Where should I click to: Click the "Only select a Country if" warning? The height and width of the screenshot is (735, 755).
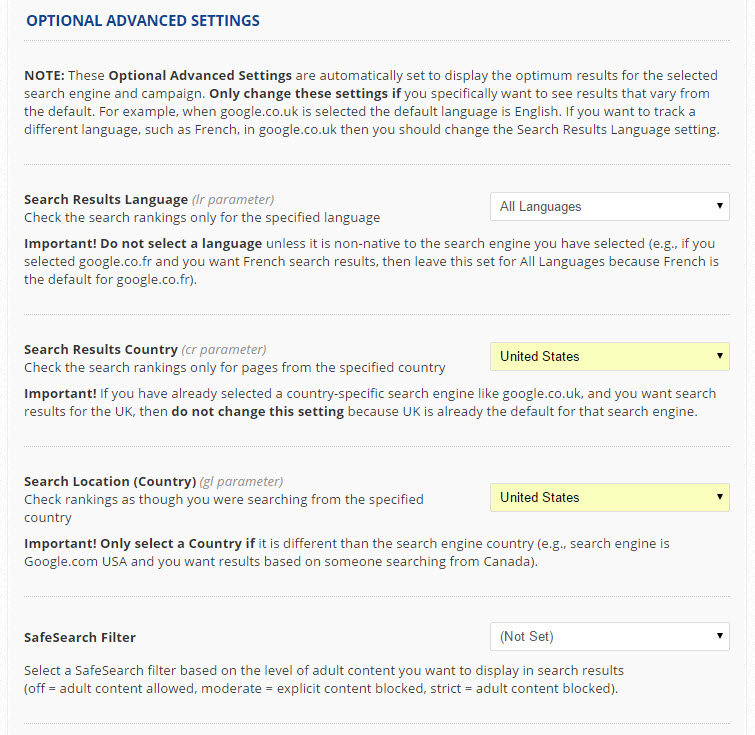pos(176,544)
